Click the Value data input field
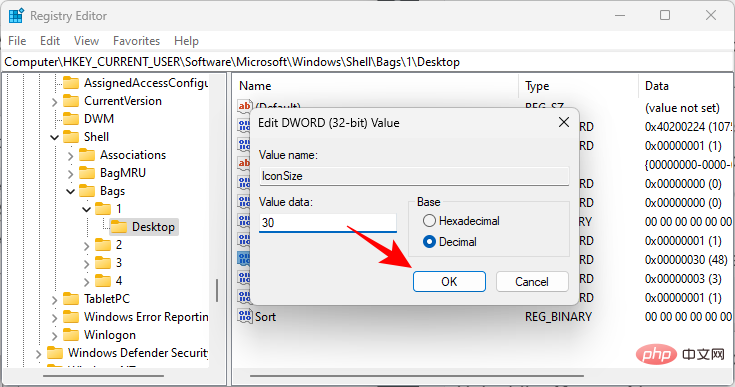The height and width of the screenshot is (387, 735). [328, 223]
